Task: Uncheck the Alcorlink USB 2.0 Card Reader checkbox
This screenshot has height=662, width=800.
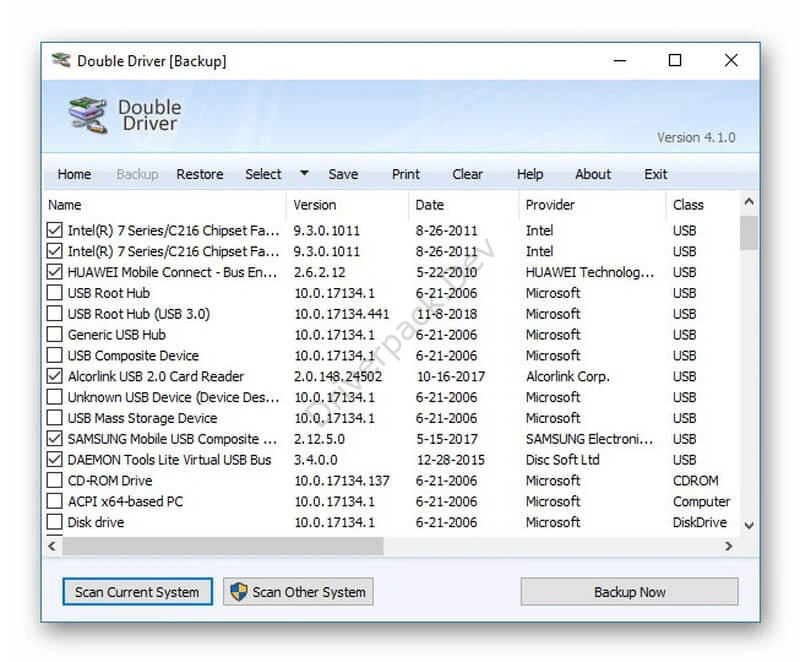Action: point(55,376)
